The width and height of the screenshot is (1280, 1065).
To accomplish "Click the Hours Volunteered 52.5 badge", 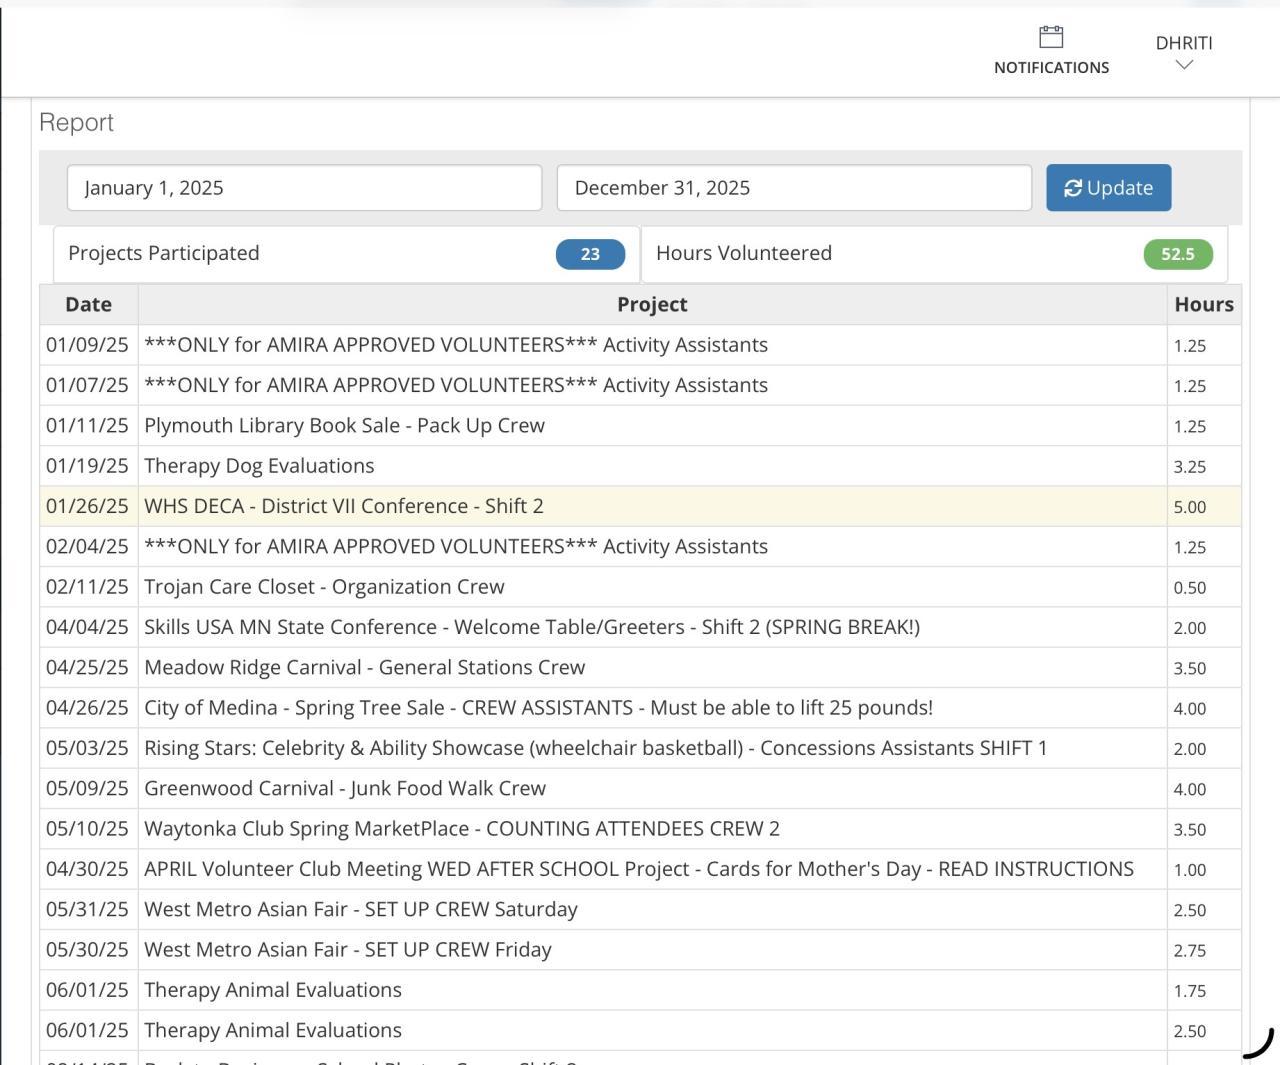I will pyautogui.click(x=1177, y=254).
